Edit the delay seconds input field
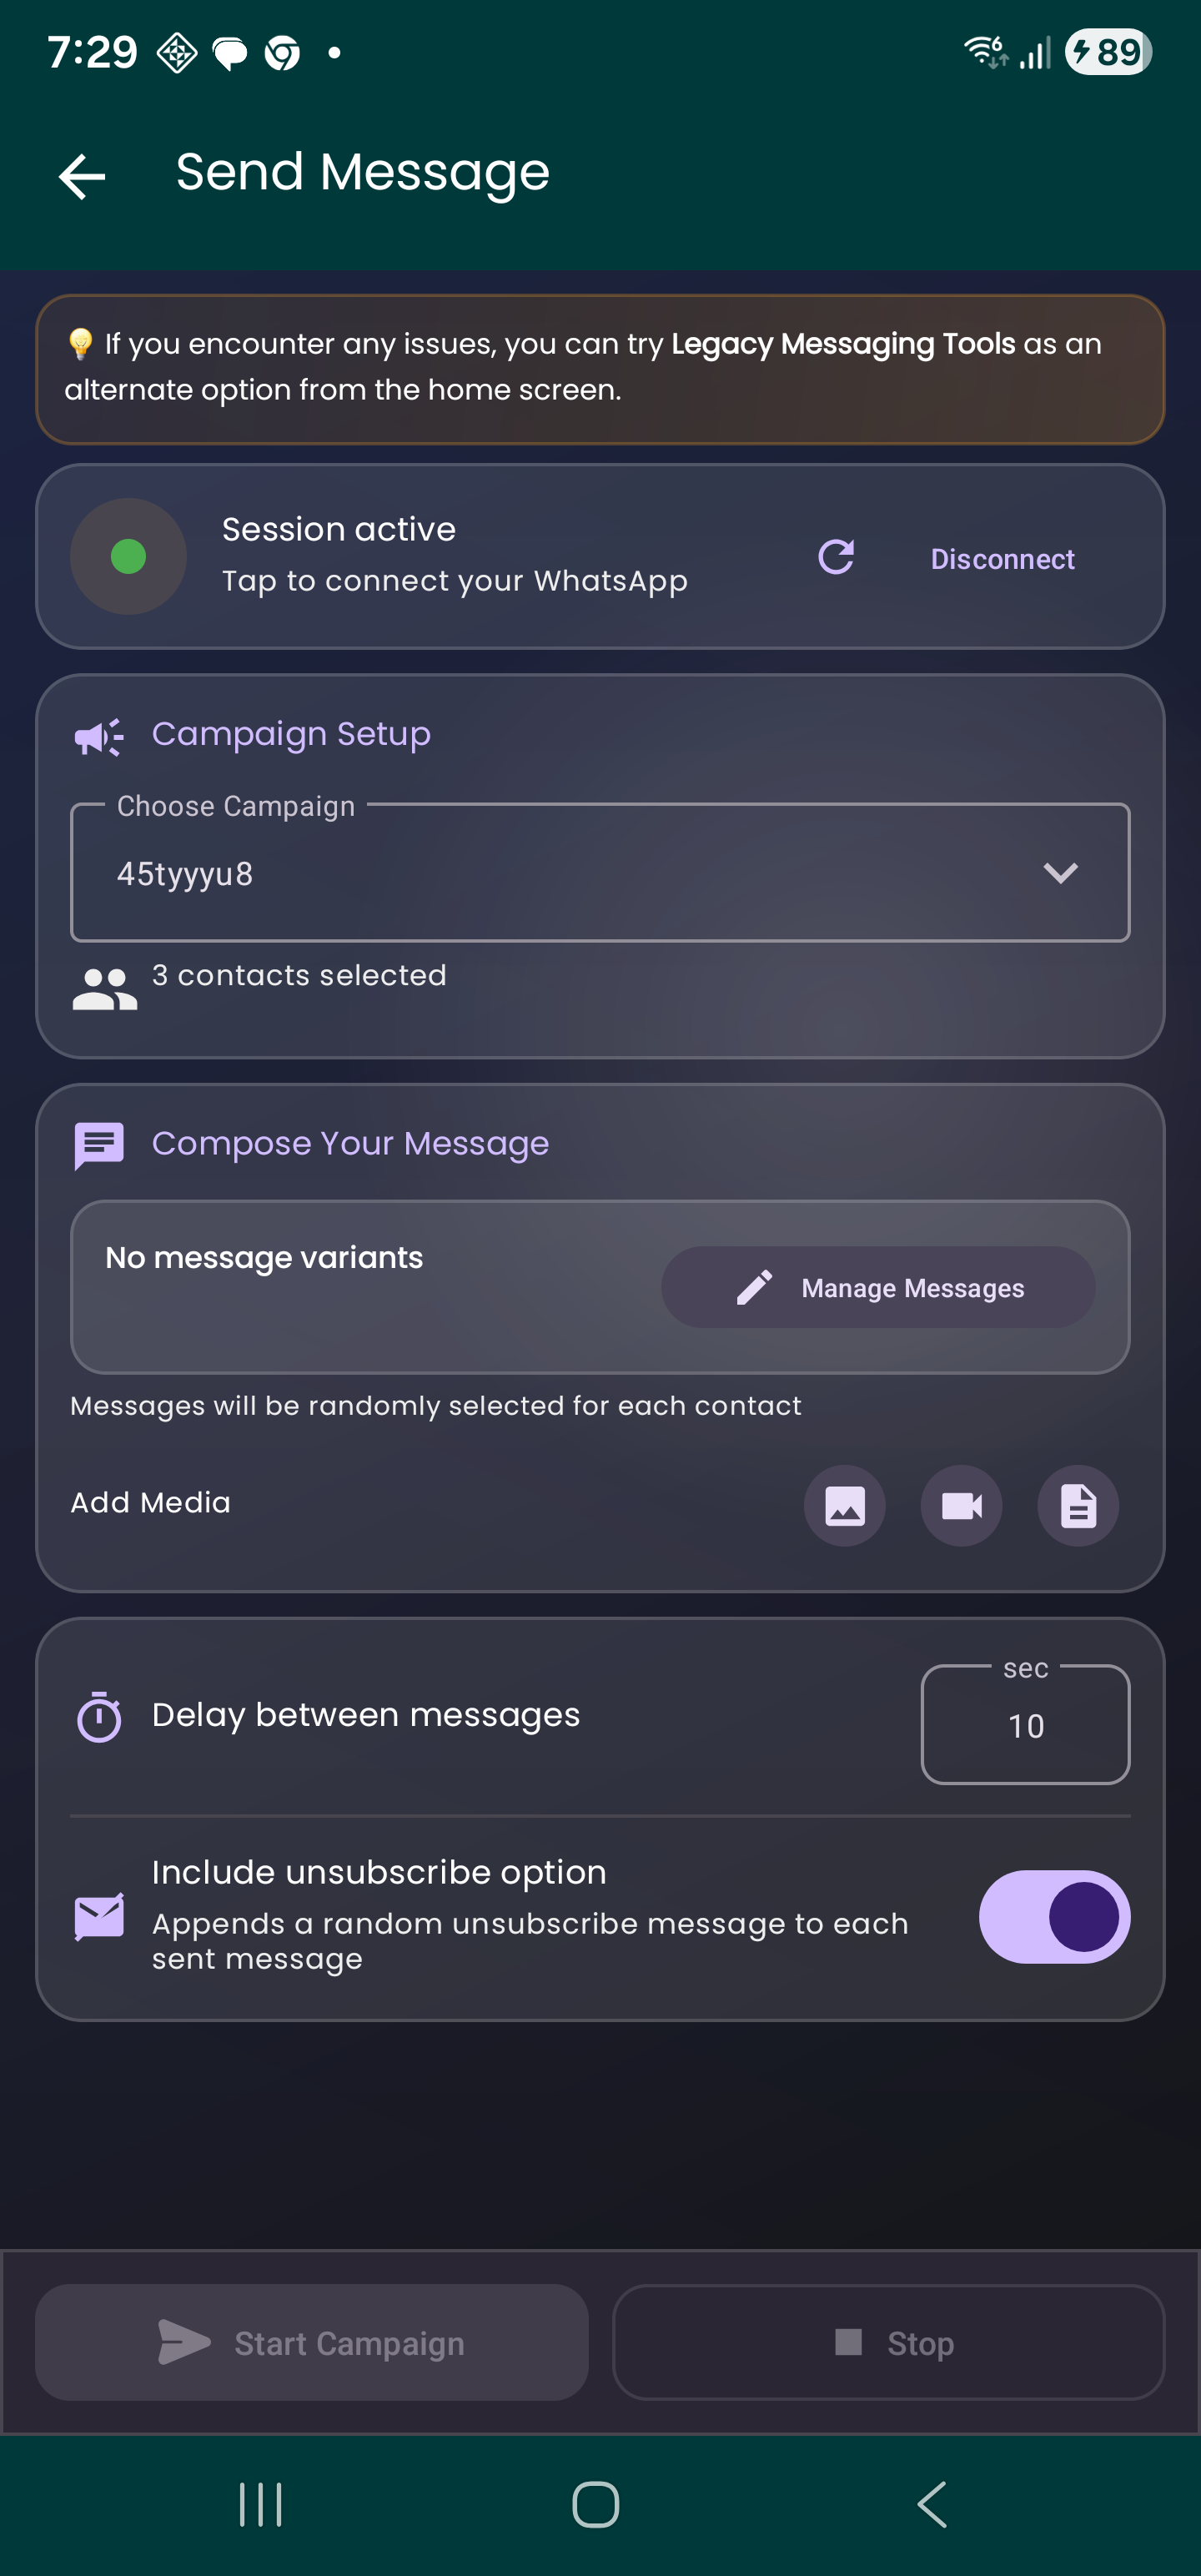Image resolution: width=1201 pixels, height=2576 pixels. tap(1025, 1724)
